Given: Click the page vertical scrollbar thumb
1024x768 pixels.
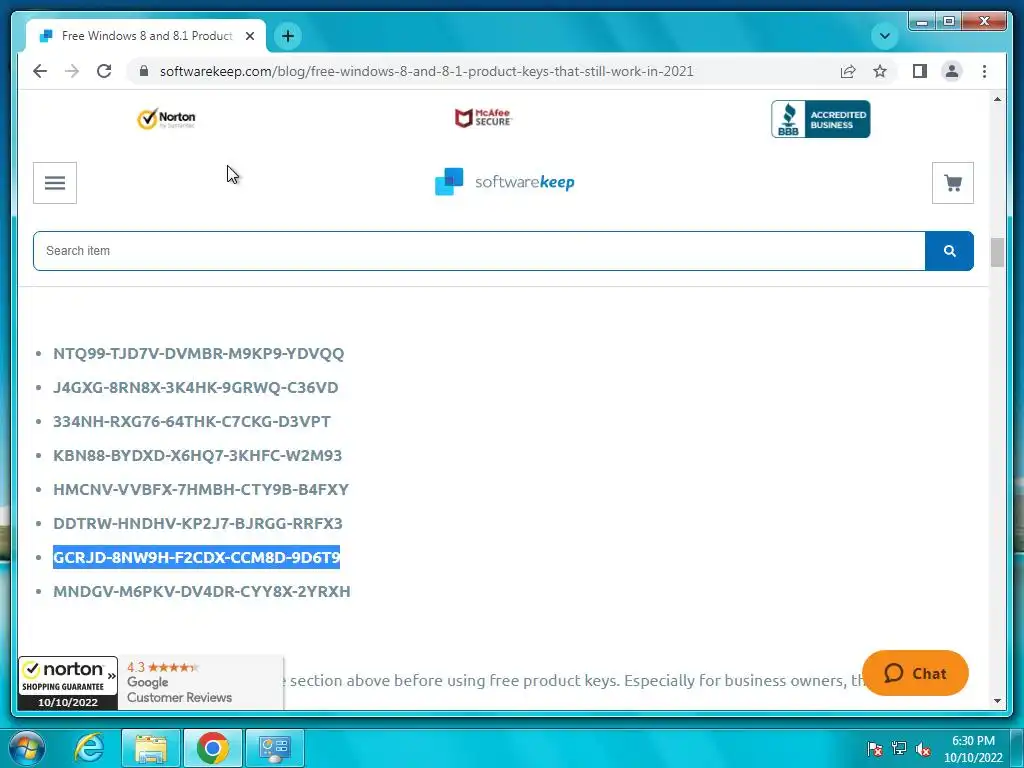Looking at the screenshot, I should [x=997, y=253].
